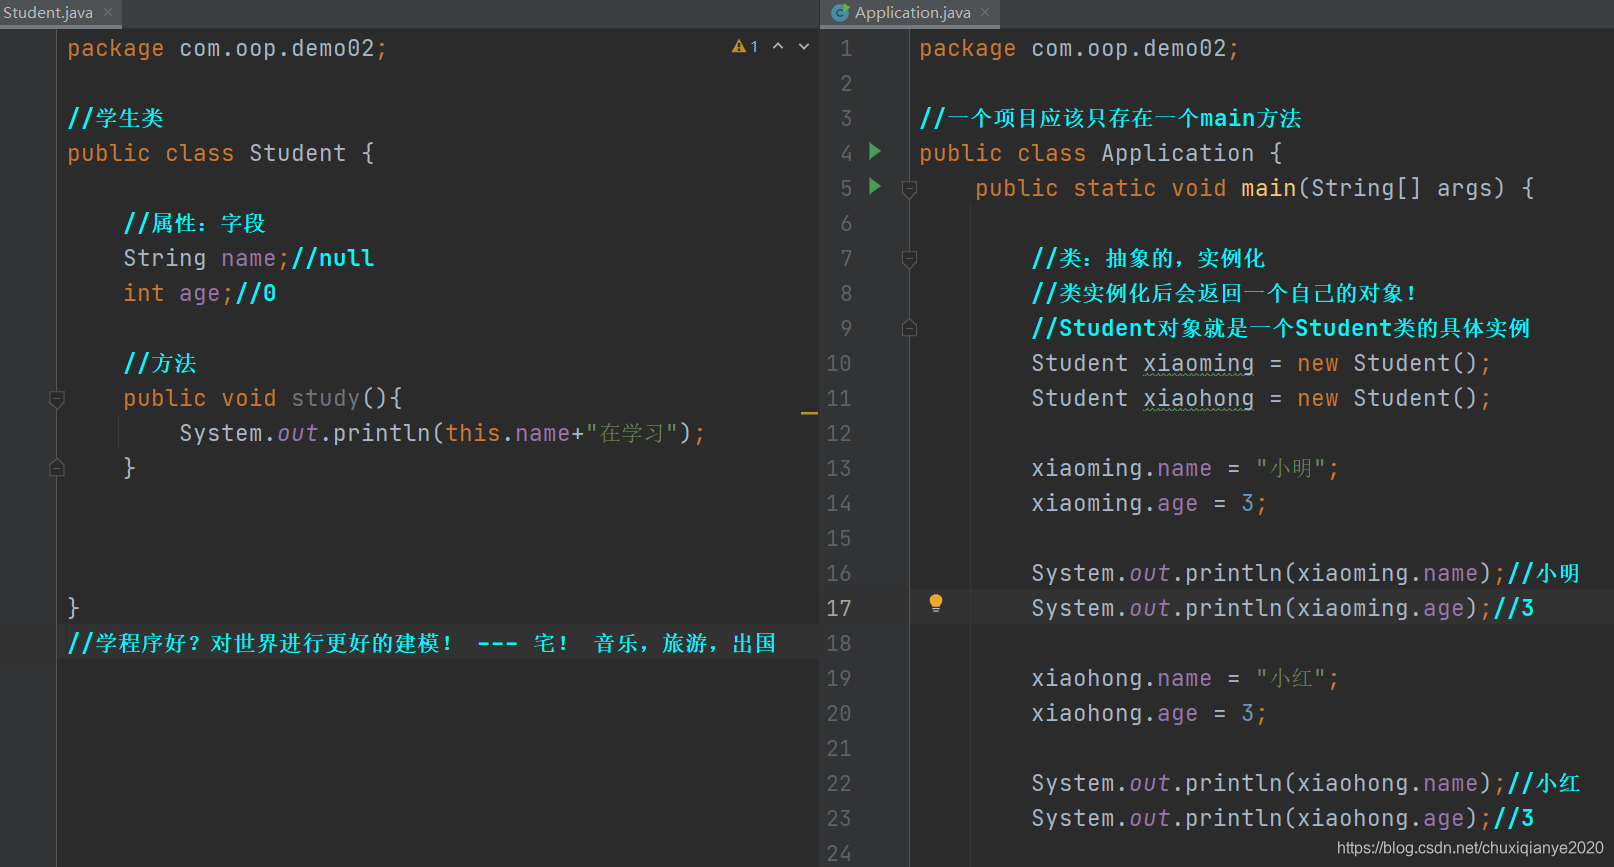Click the println(xiaohong.age) statement on line 23
This screenshot has width=1614, height=867.
[1261, 819]
